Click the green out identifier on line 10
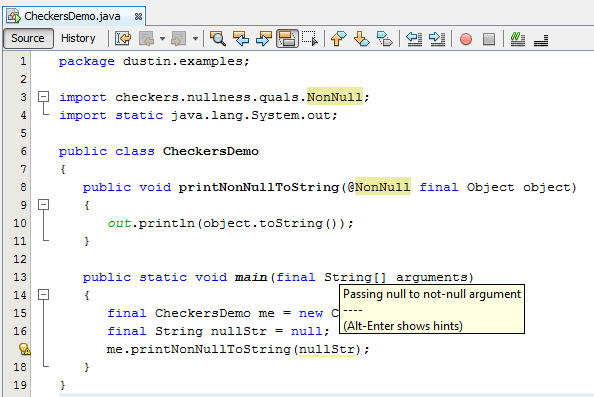This screenshot has width=594, height=397. click(119, 223)
